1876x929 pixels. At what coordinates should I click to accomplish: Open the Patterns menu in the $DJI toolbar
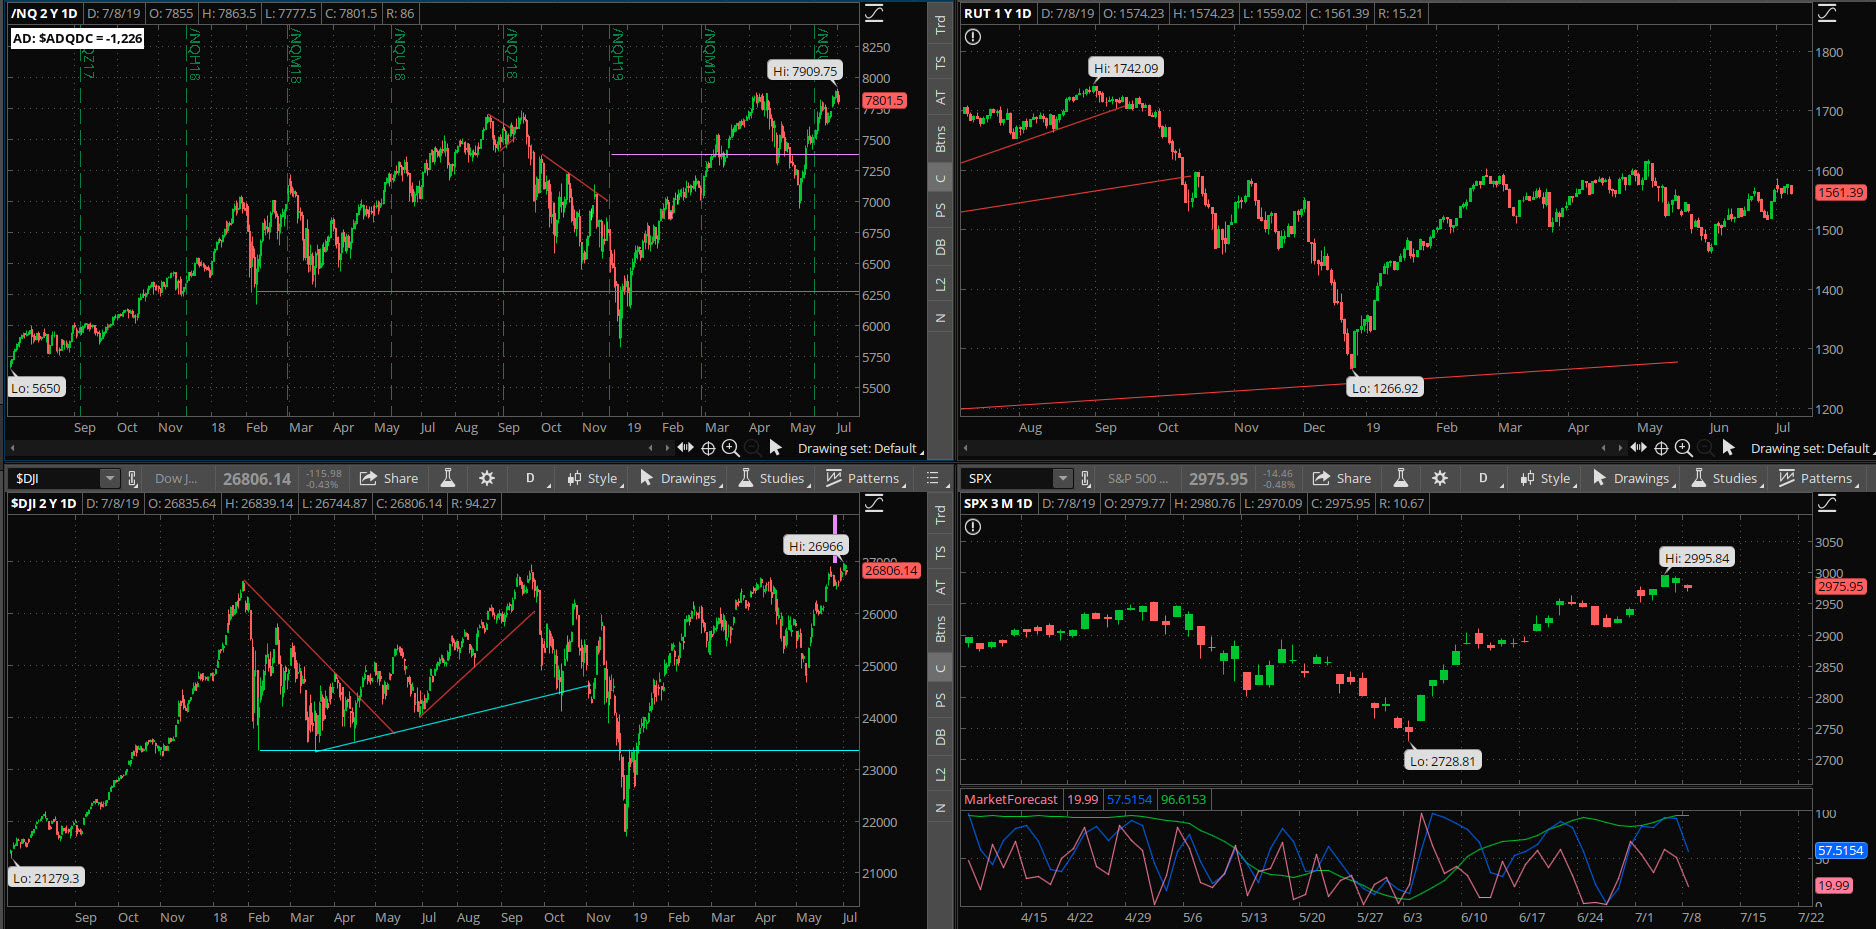[x=865, y=478]
